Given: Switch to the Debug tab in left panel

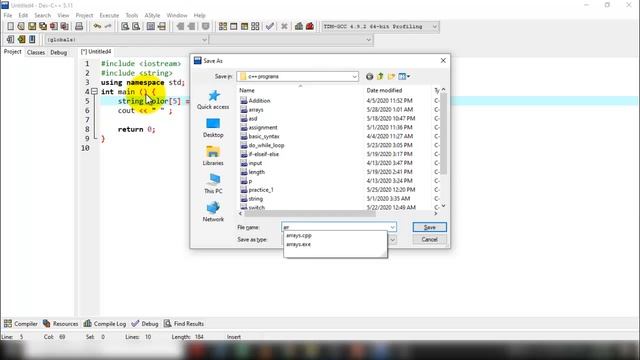Looking at the screenshot, I should coord(58,52).
